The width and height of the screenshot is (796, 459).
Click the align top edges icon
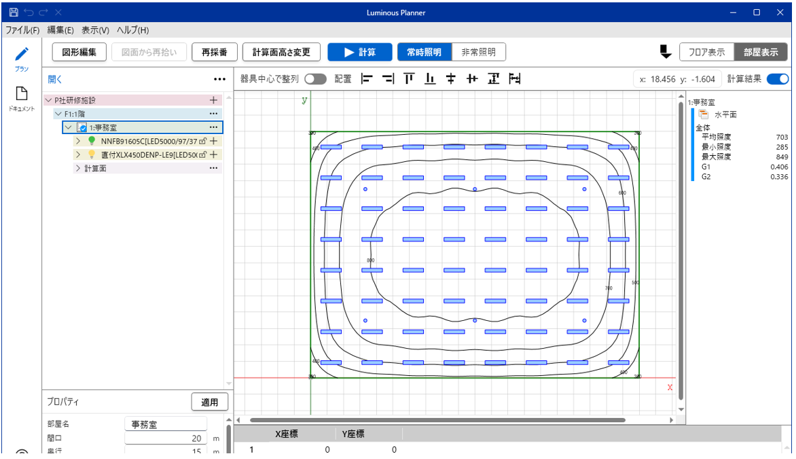click(408, 79)
